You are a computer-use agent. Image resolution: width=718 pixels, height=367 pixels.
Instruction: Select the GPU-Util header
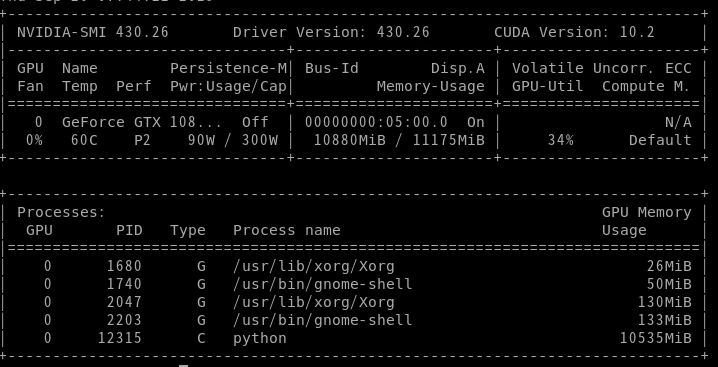coord(547,86)
